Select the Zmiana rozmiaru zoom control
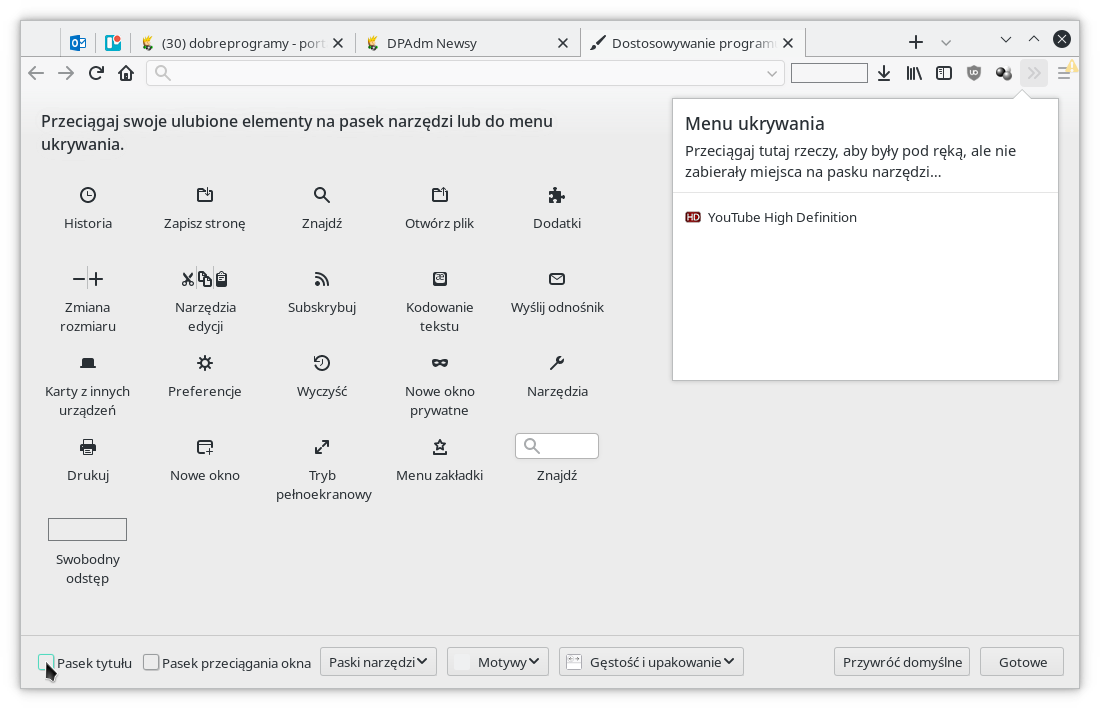The image size is (1100, 709). pos(88,279)
